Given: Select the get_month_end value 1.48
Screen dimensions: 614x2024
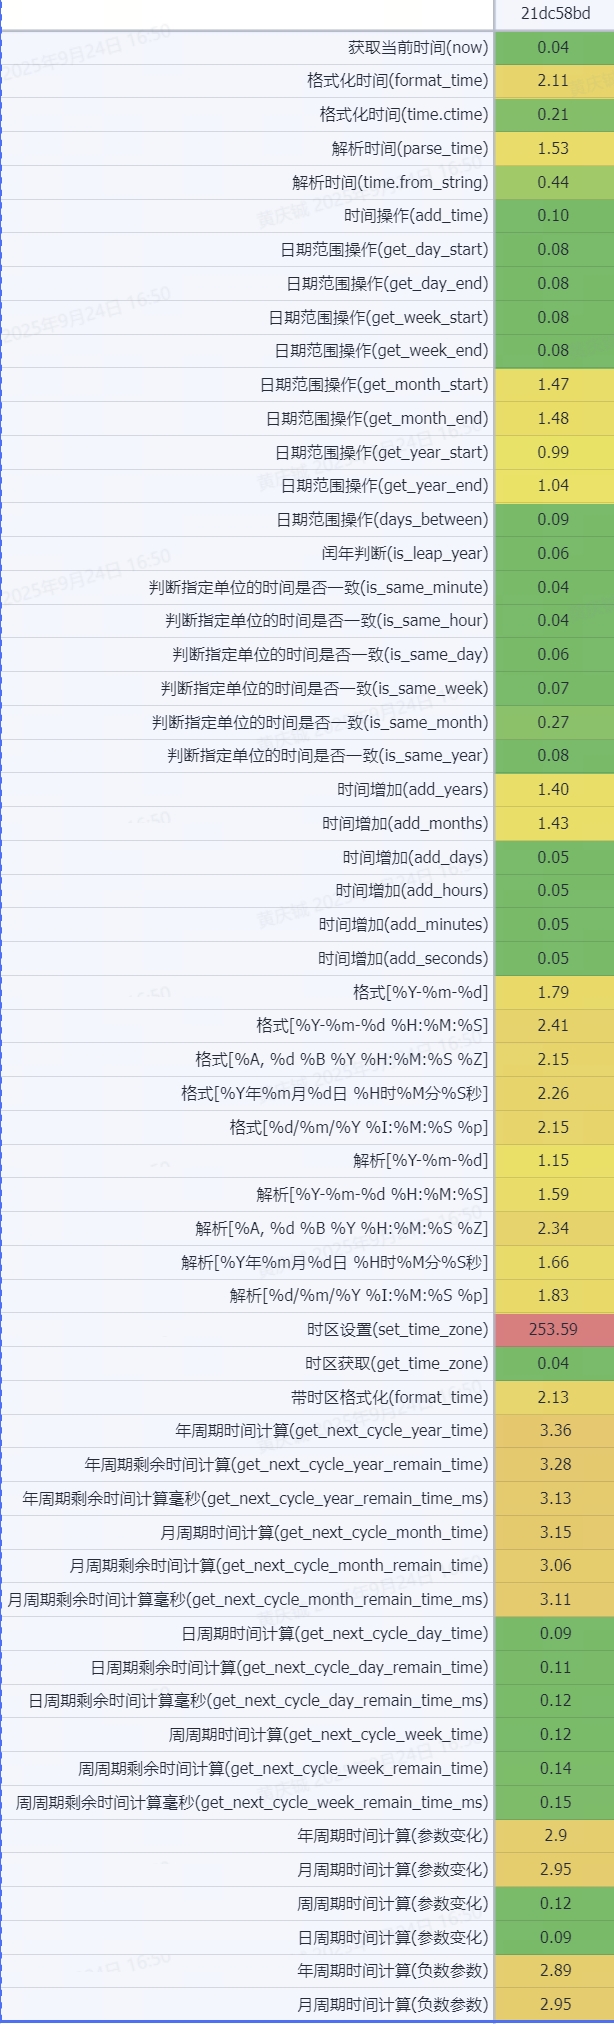Looking at the screenshot, I should [553, 418].
